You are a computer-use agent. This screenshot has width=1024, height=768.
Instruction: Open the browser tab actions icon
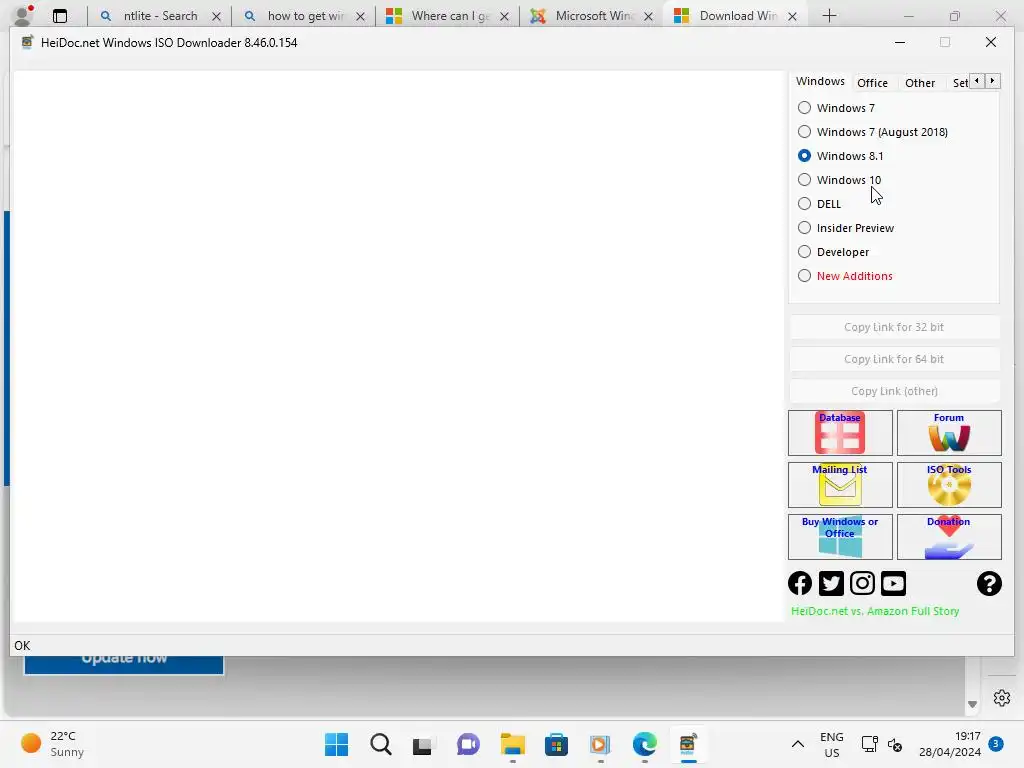(60, 16)
